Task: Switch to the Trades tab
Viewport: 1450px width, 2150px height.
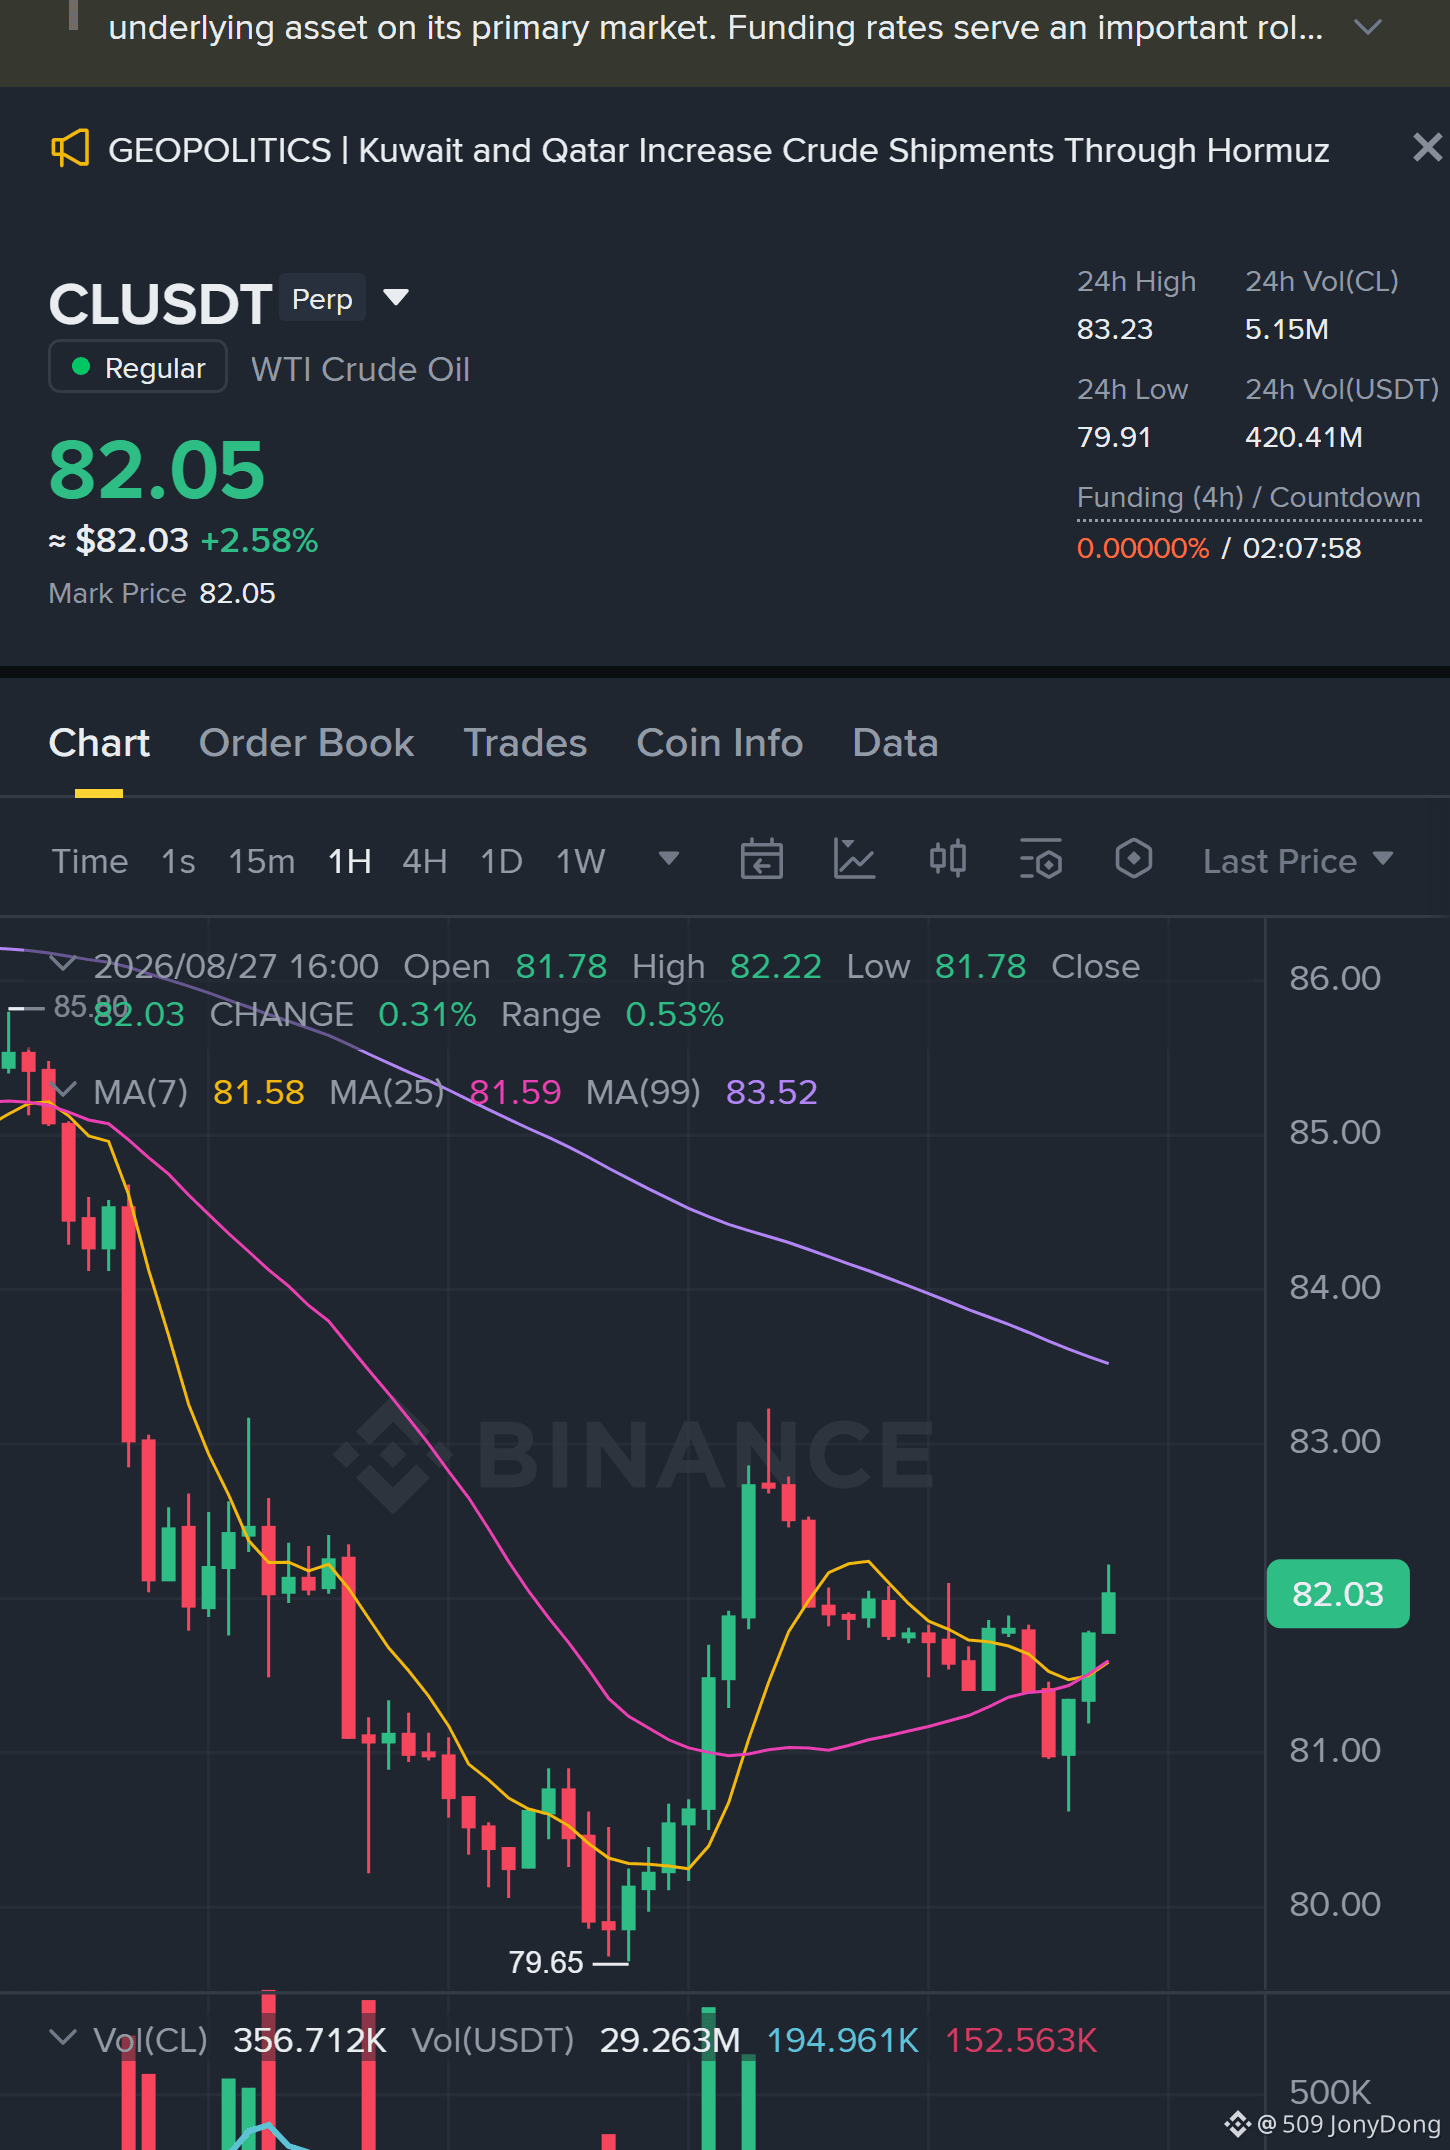Action: click(525, 743)
